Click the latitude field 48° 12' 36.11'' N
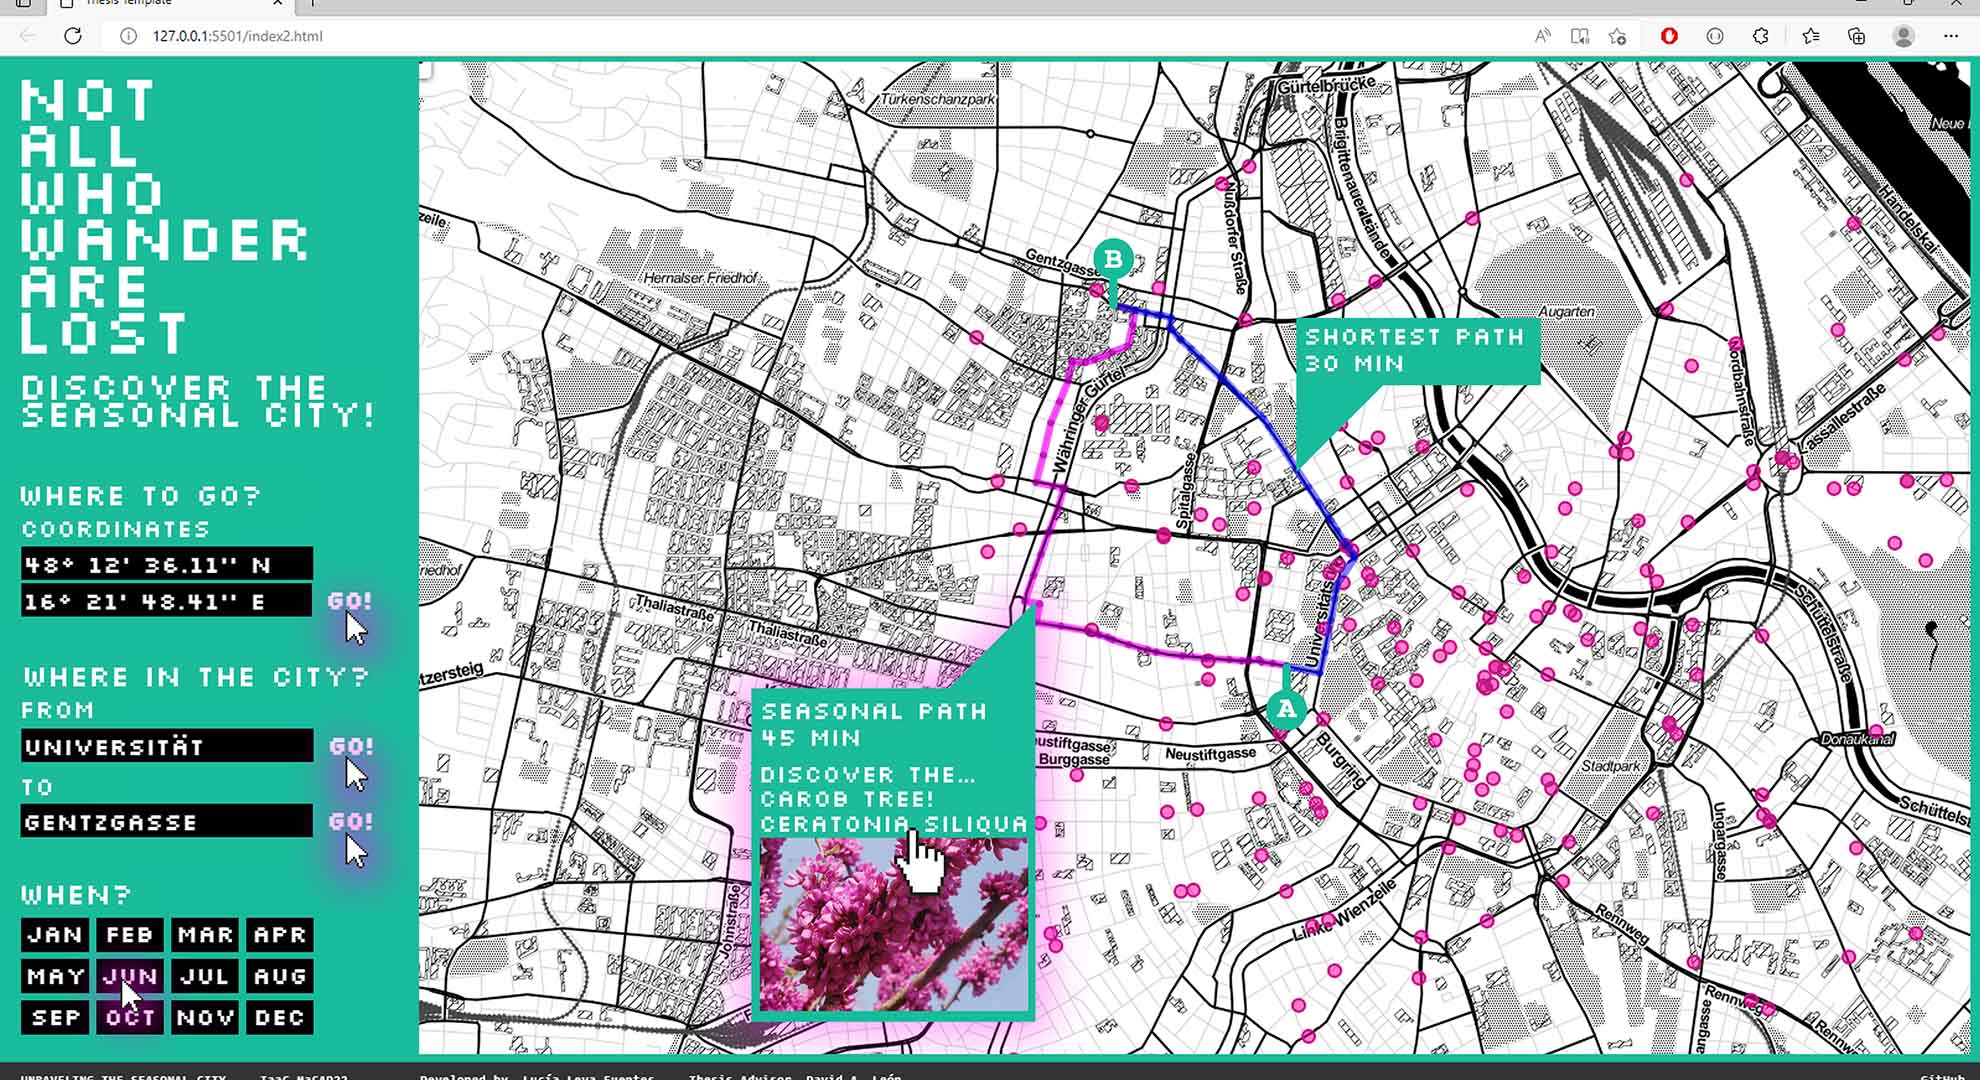Image resolution: width=1980 pixels, height=1080 pixels. click(167, 564)
